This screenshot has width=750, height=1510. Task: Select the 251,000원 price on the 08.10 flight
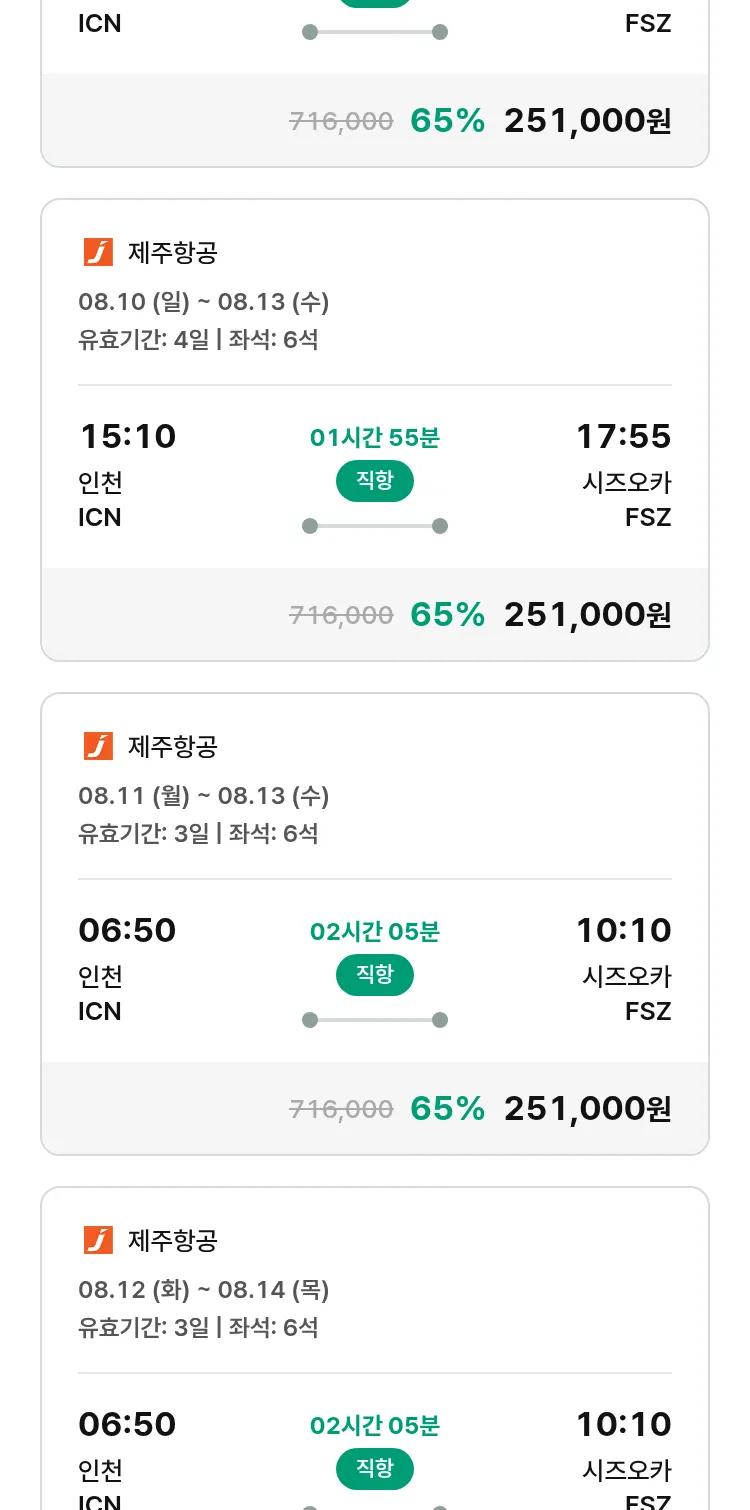point(587,614)
